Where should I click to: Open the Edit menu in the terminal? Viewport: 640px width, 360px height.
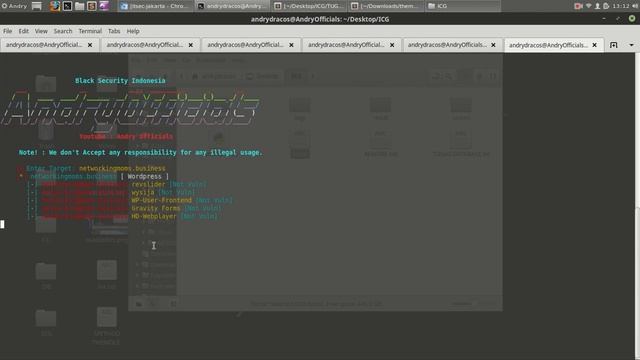pos(24,31)
